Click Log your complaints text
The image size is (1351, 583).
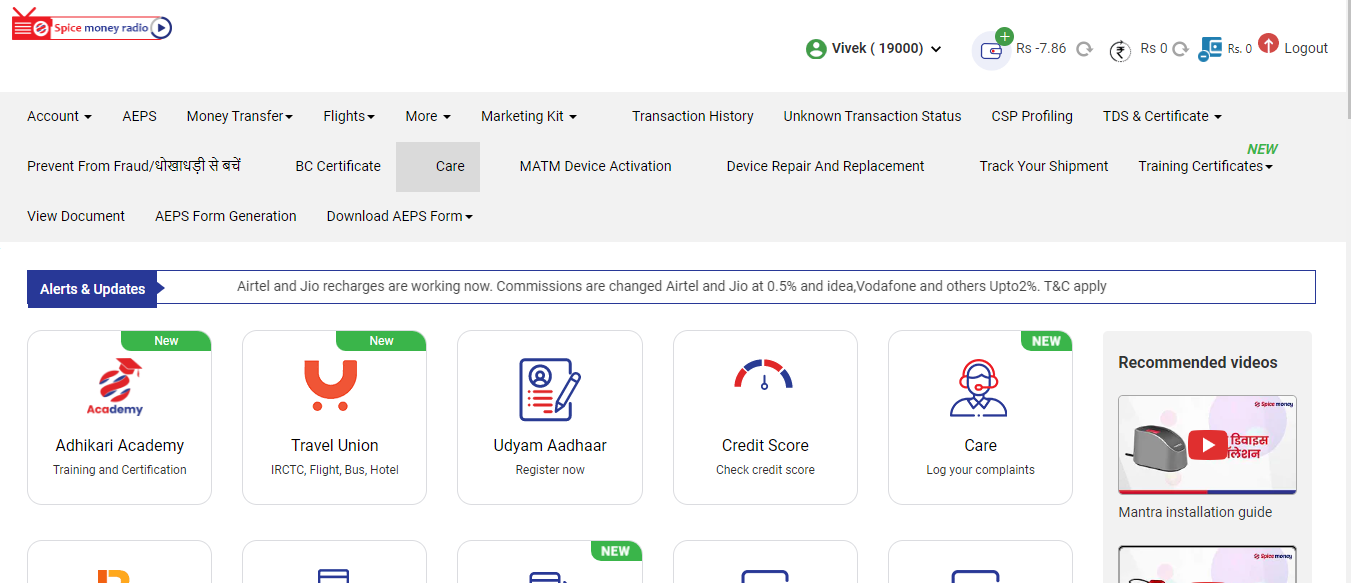coord(980,470)
